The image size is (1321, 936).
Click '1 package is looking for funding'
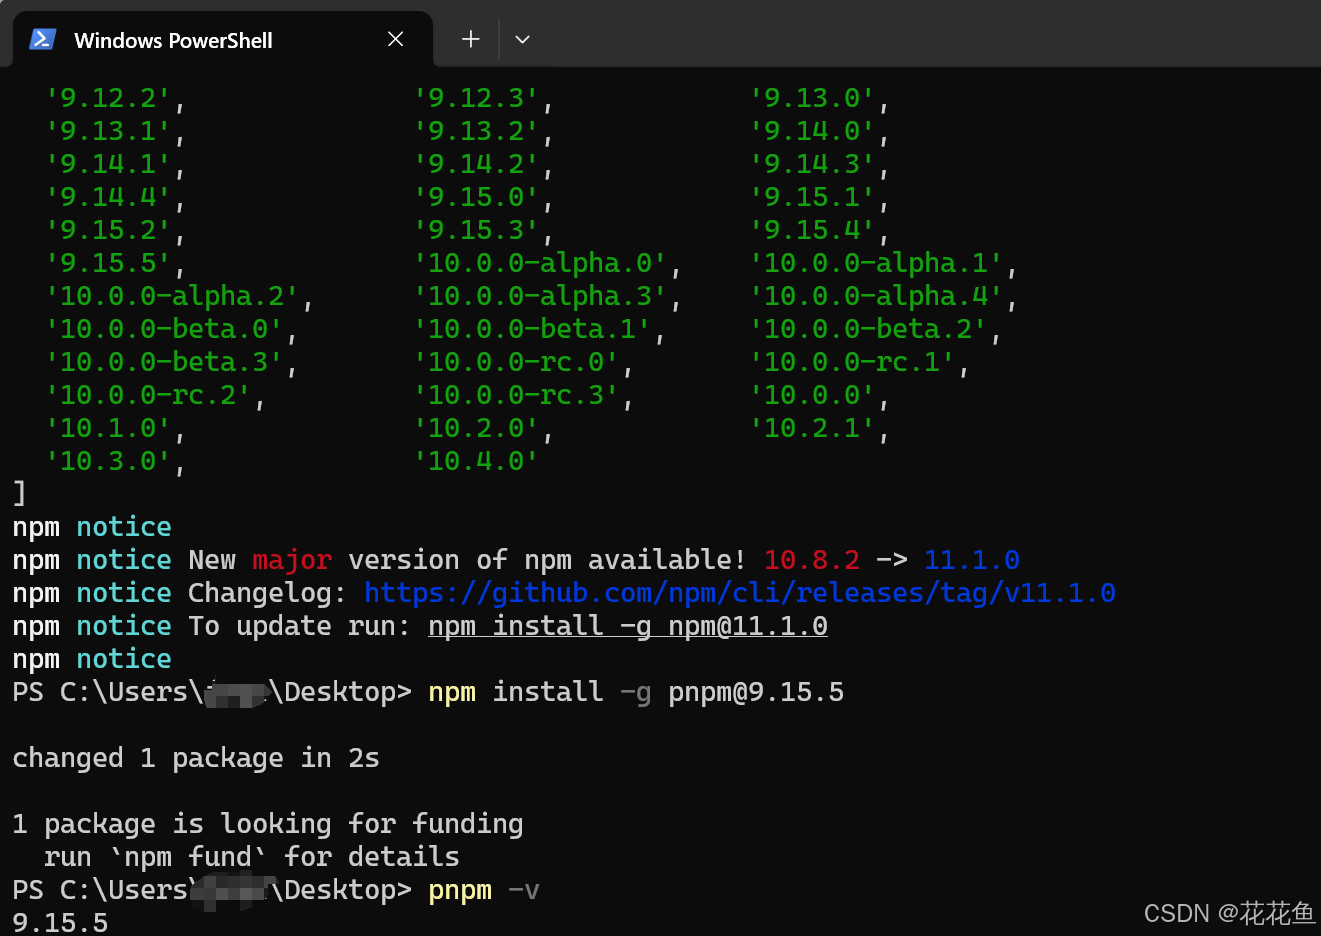coord(268,824)
